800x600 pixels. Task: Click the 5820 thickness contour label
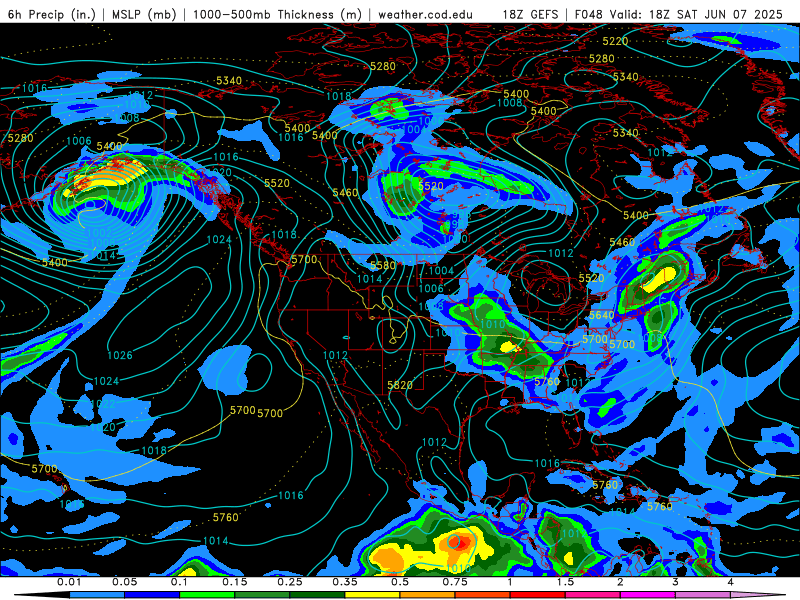399,385
